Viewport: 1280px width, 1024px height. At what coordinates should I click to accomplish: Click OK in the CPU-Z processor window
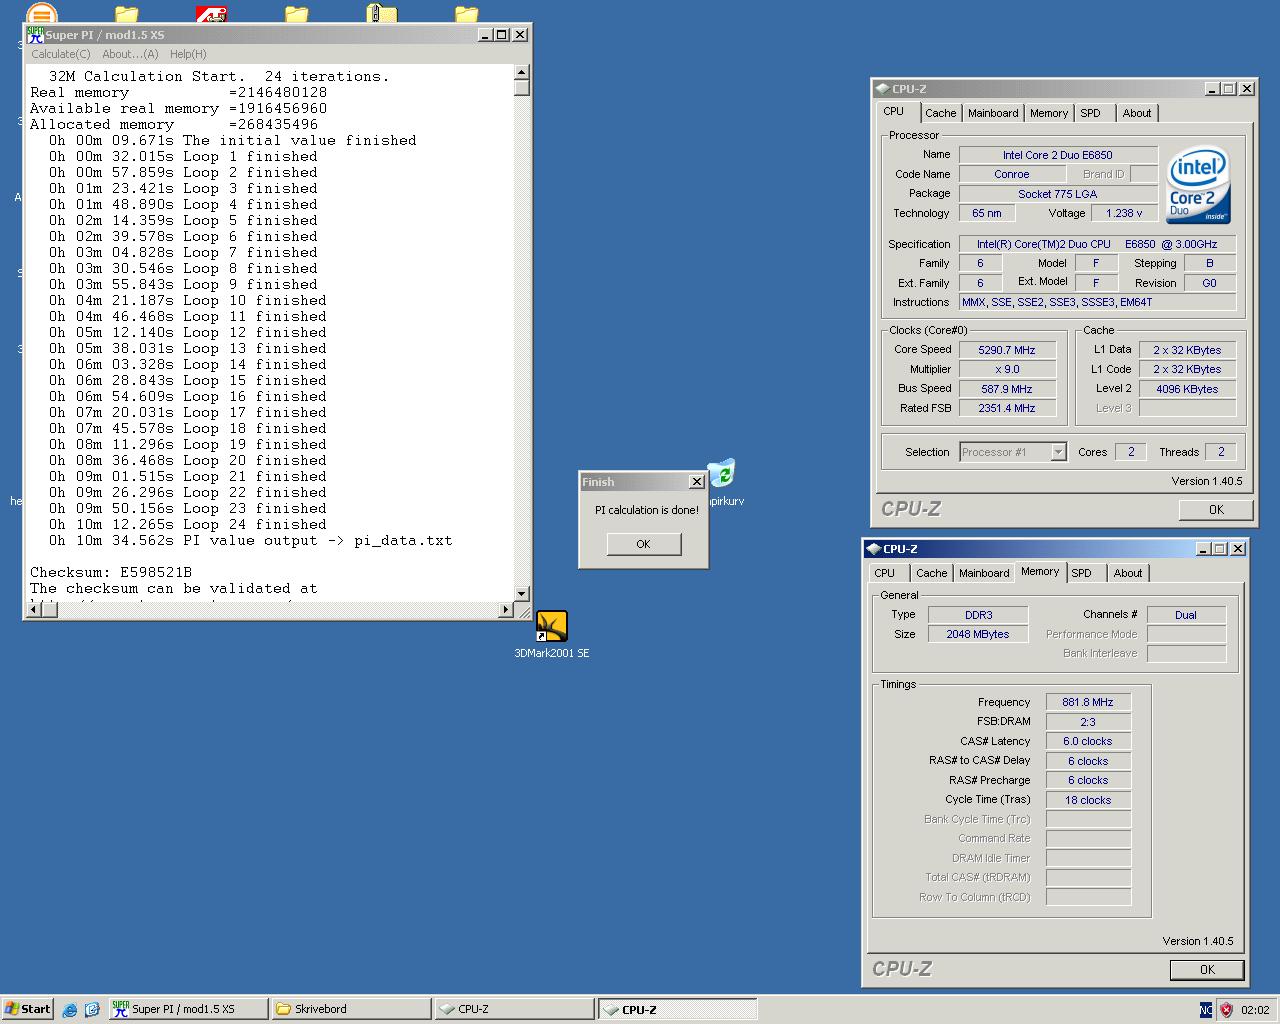tap(1216, 509)
